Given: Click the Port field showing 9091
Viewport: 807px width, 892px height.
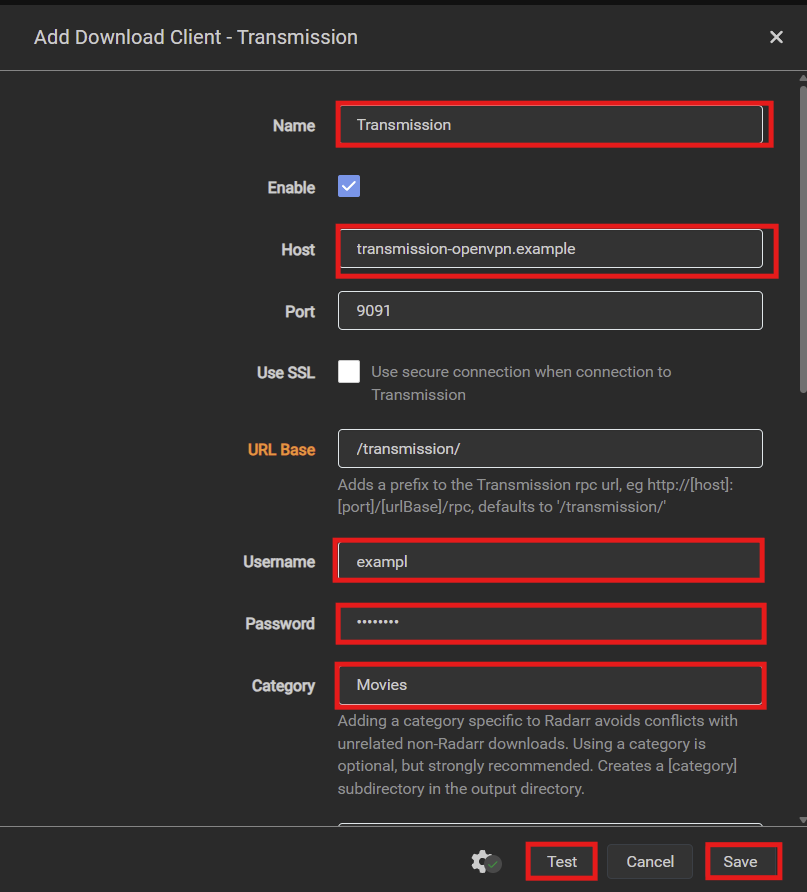Looking at the screenshot, I should tap(550, 311).
